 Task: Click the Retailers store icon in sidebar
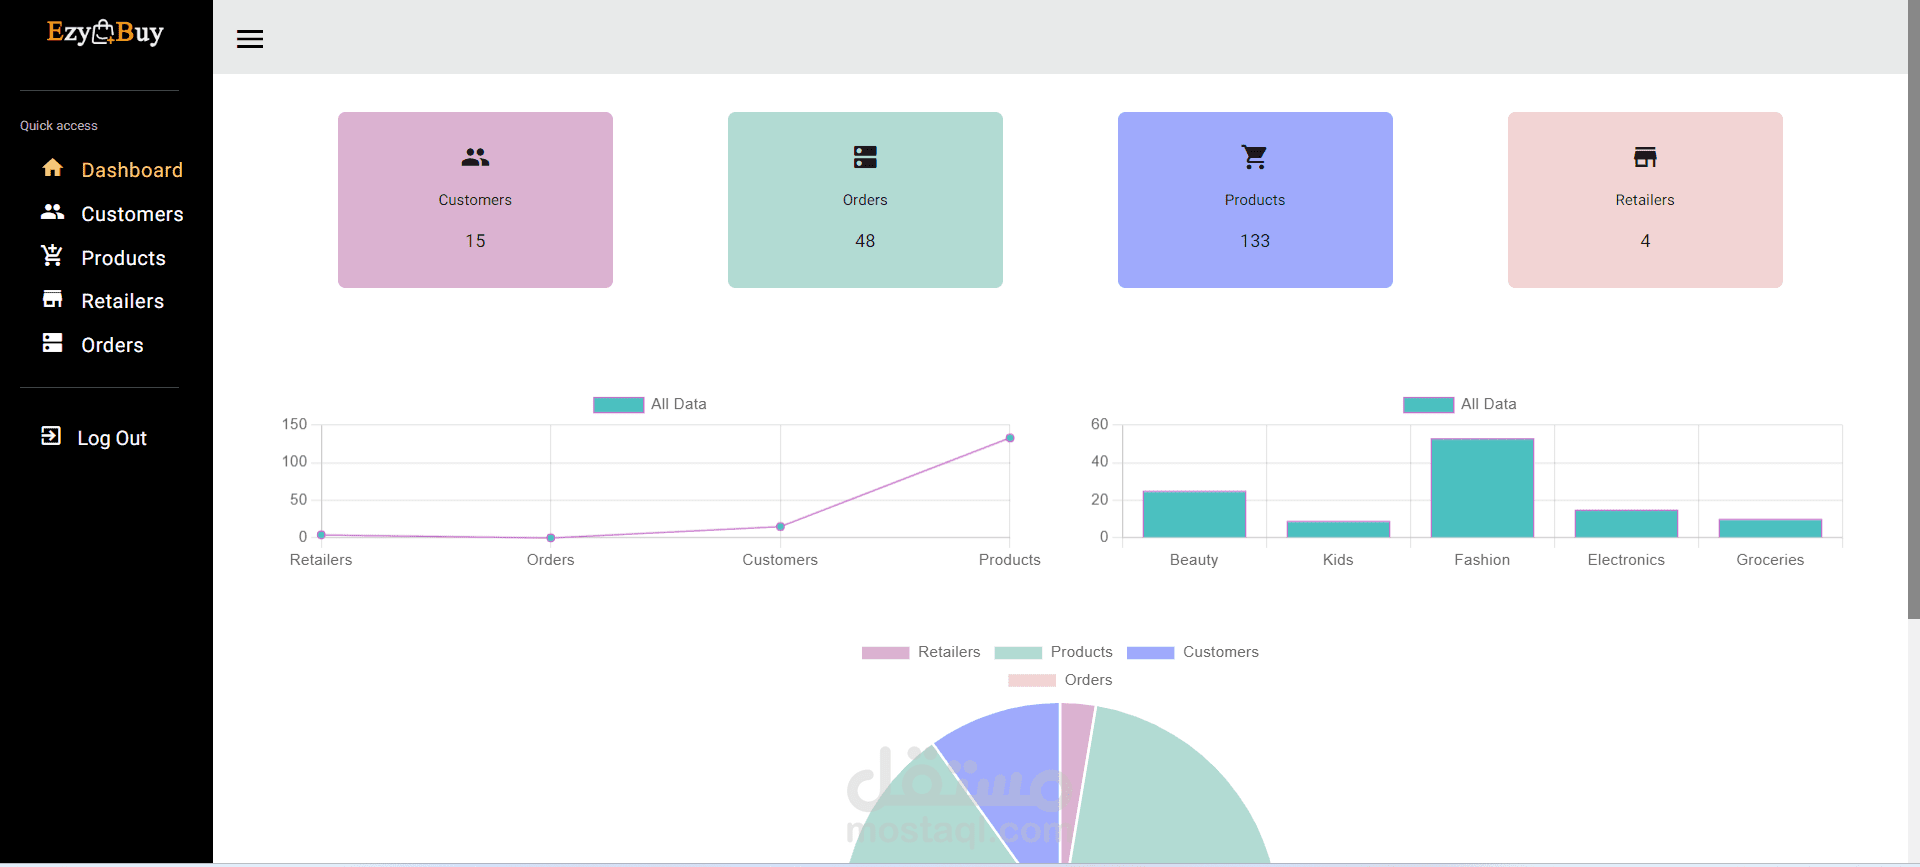[x=53, y=299]
